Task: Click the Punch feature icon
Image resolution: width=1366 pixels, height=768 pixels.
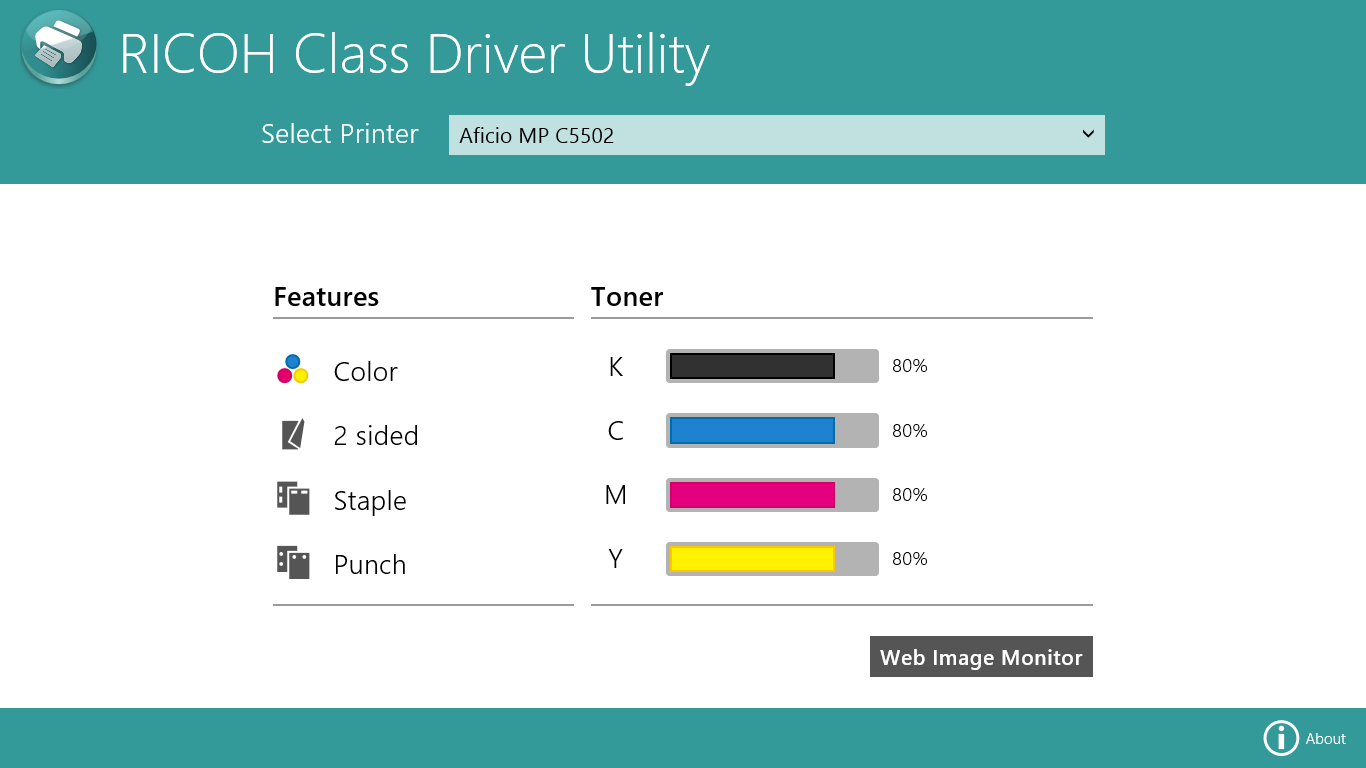Action: pyautogui.click(x=293, y=563)
